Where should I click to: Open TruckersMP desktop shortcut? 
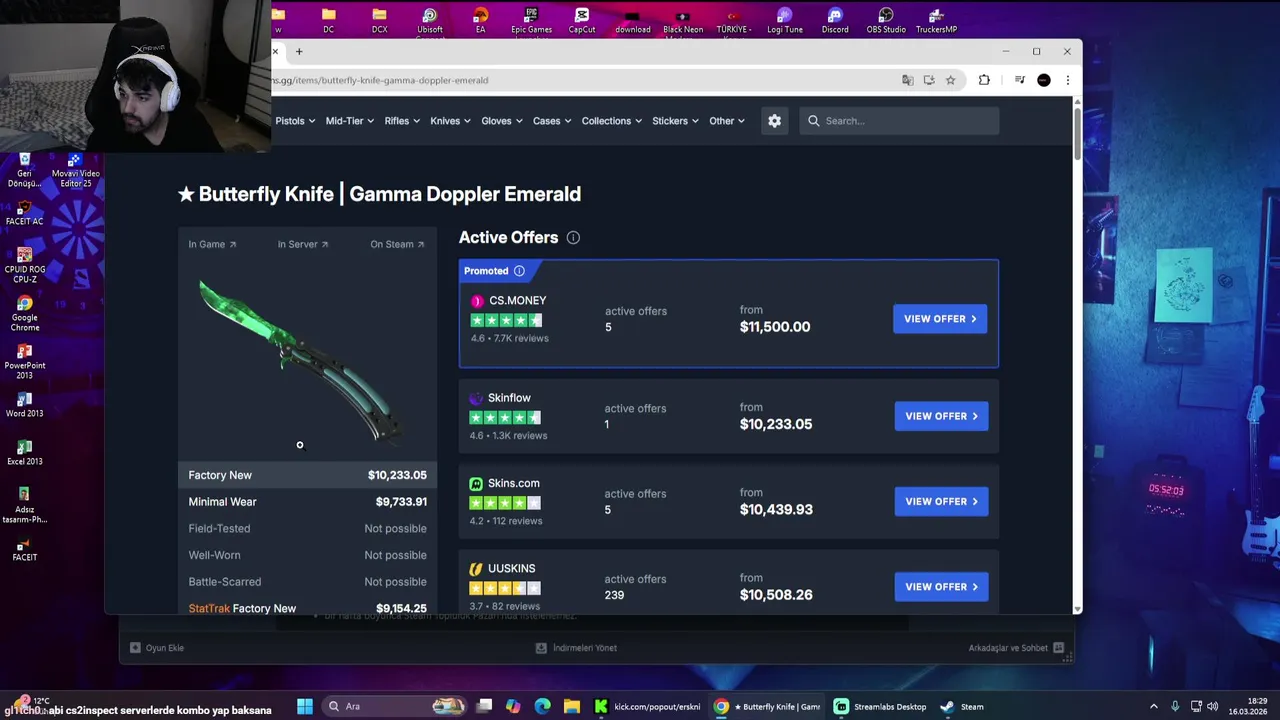pyautogui.click(x=936, y=20)
